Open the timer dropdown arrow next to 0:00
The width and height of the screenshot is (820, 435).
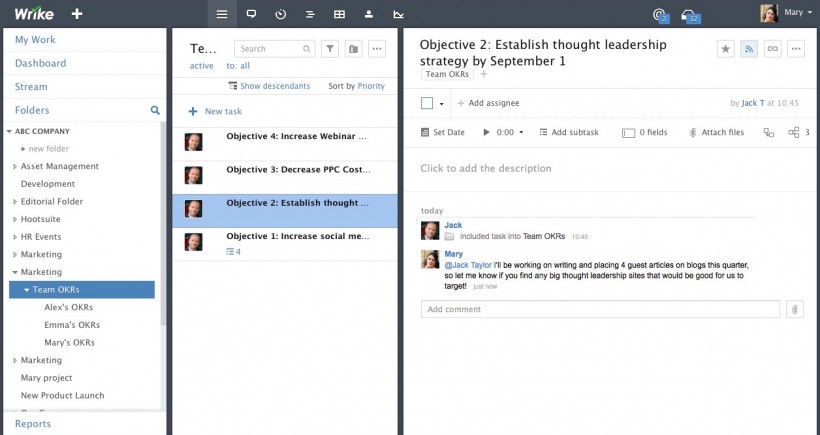[x=521, y=132]
